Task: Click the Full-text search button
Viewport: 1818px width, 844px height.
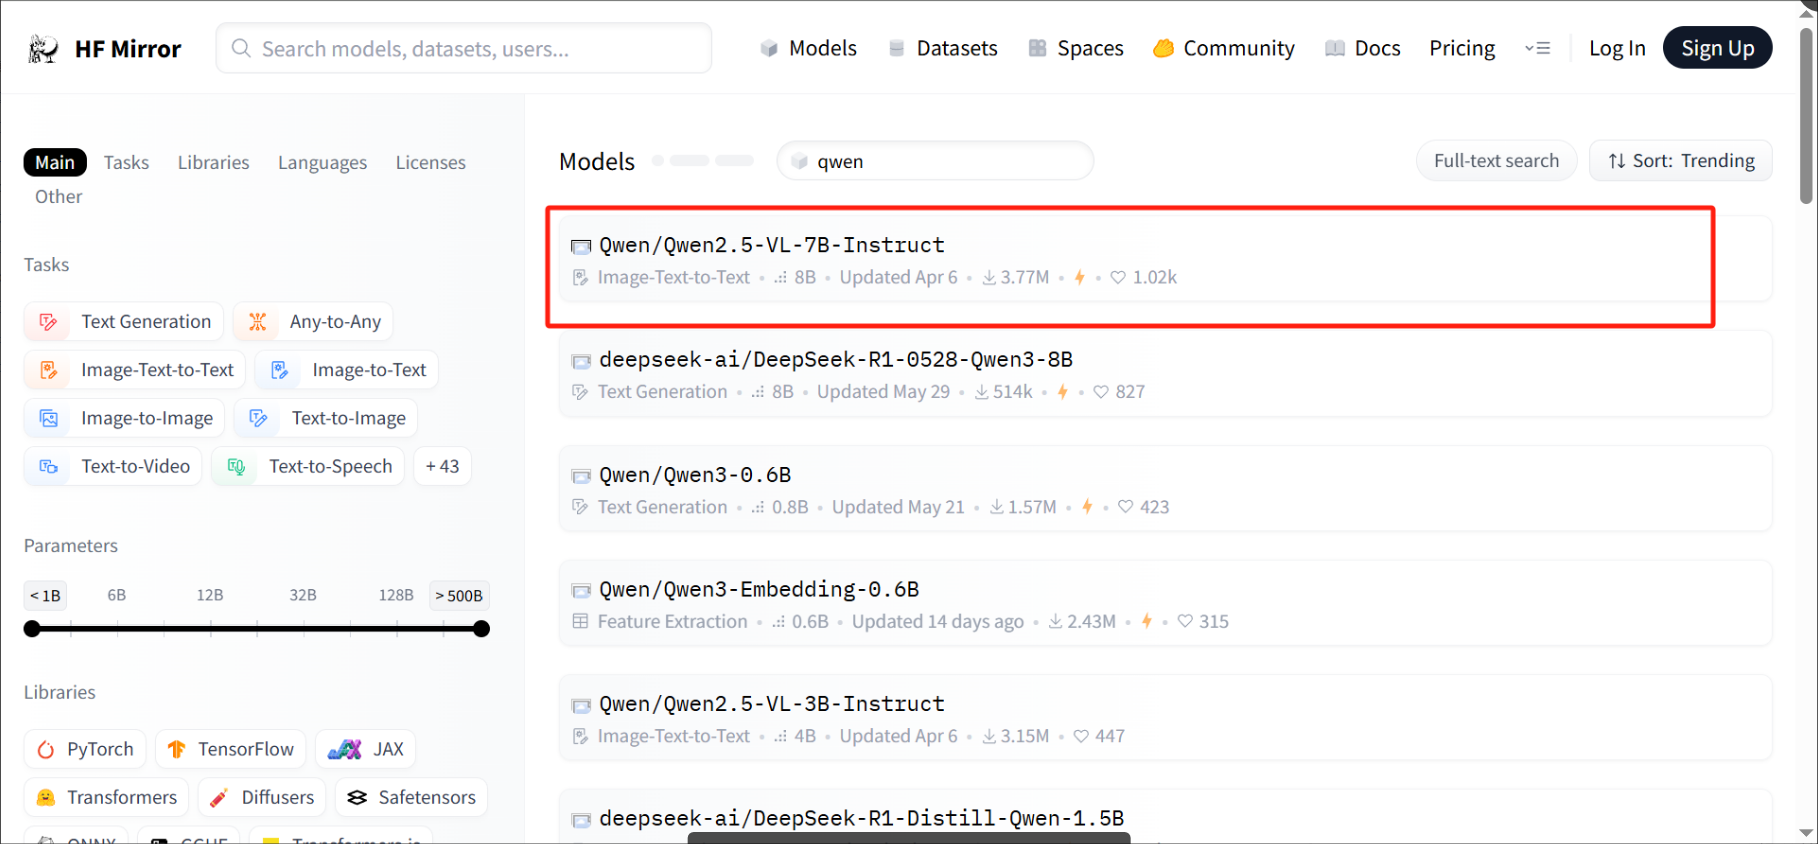Action: pyautogui.click(x=1496, y=161)
